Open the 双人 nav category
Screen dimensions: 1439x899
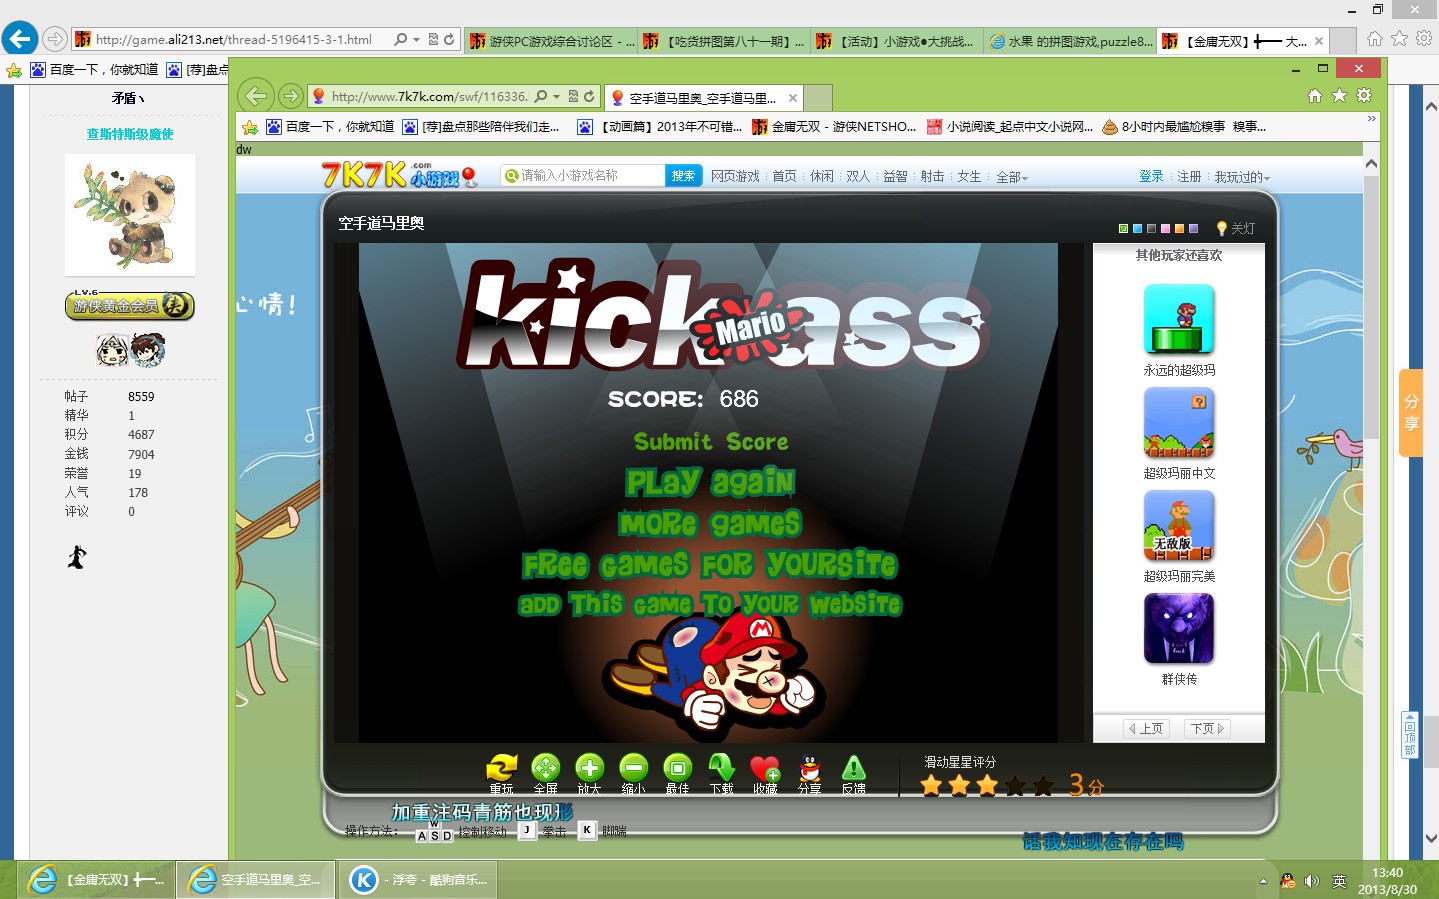click(858, 176)
